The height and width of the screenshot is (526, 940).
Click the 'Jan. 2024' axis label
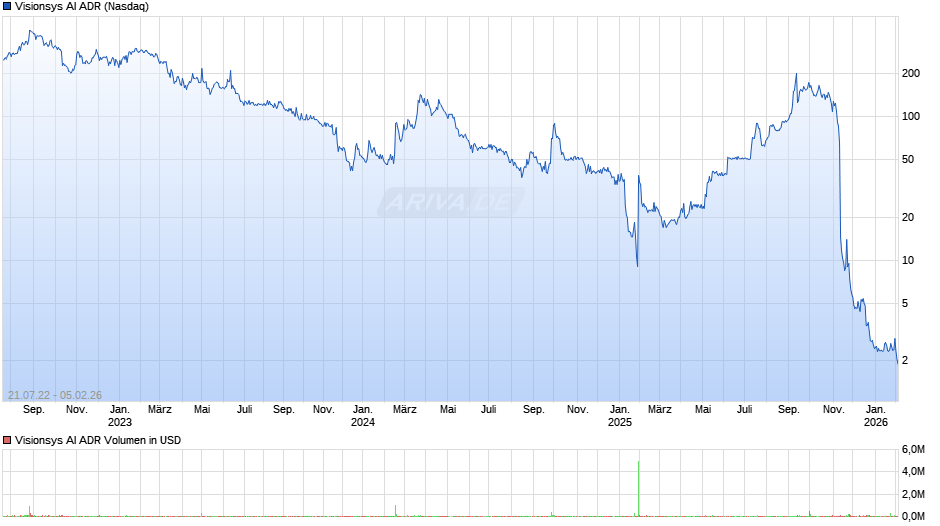tap(363, 416)
